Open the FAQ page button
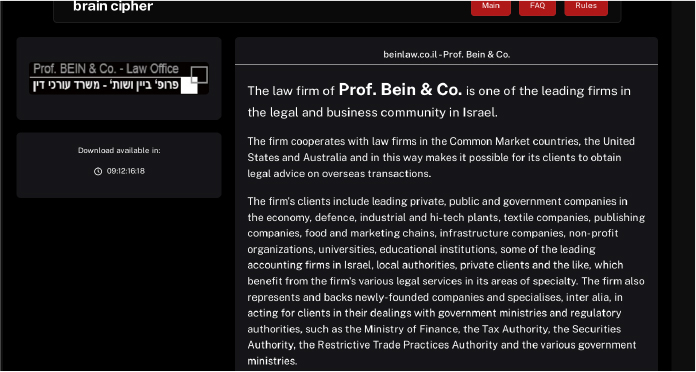This screenshot has width=696, height=372. (x=537, y=8)
